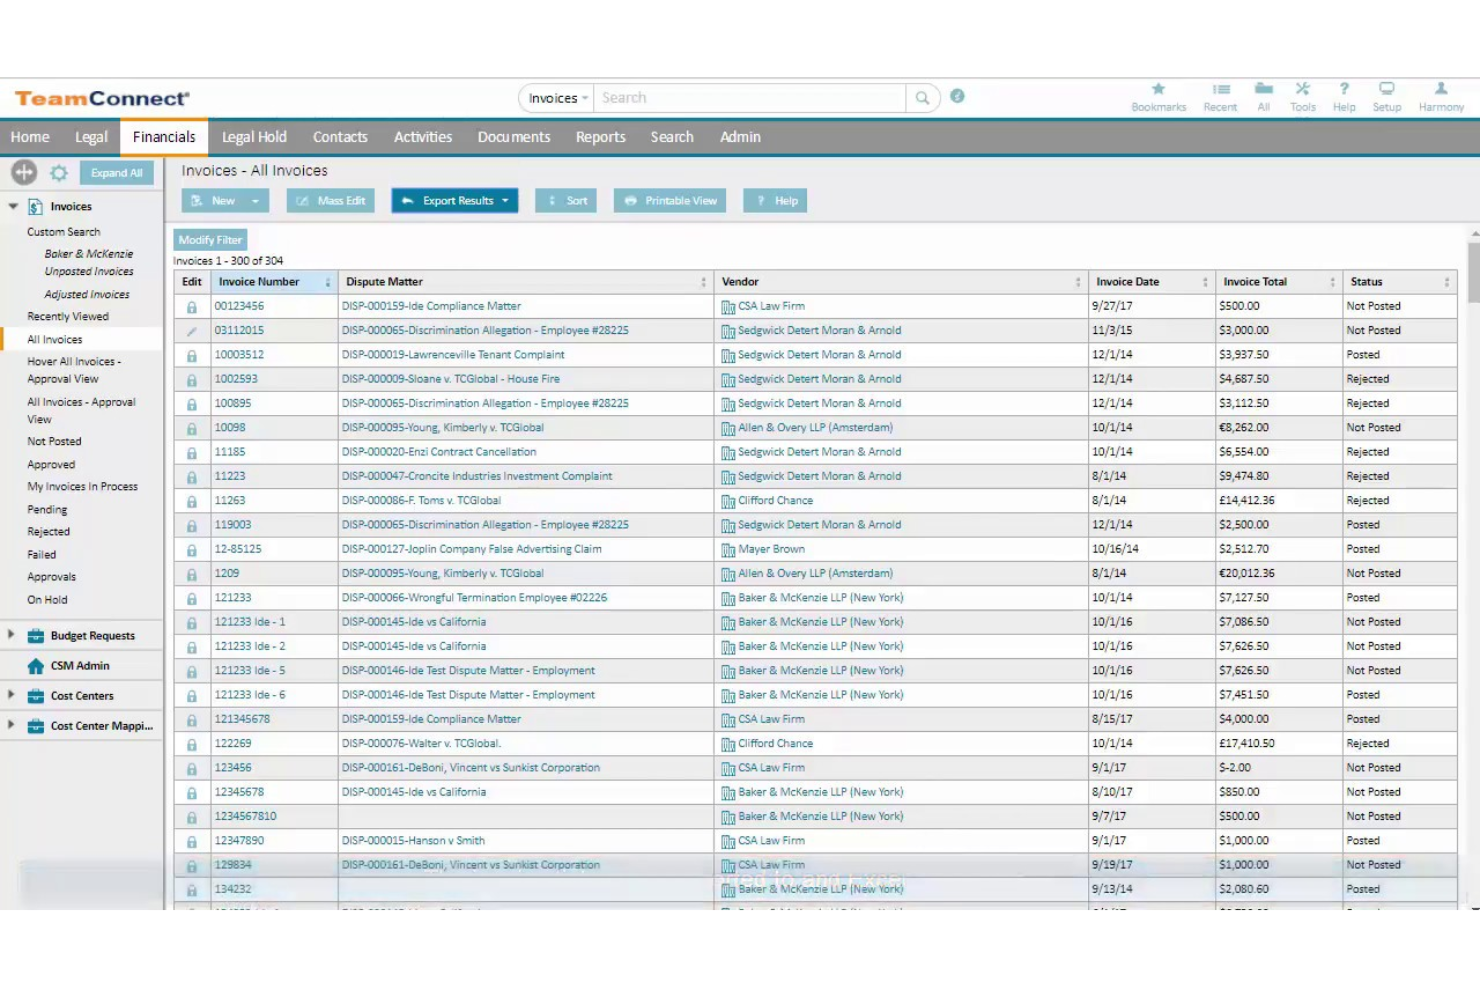Click the lock icon for invoice 10003512
Screen dimensions: 1480x987
point(191,356)
